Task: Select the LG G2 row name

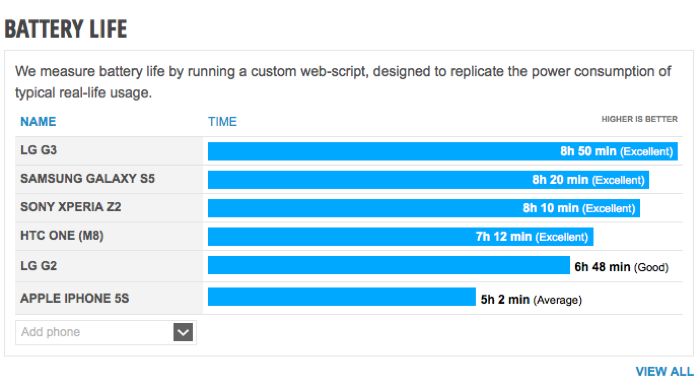Action: [38, 266]
